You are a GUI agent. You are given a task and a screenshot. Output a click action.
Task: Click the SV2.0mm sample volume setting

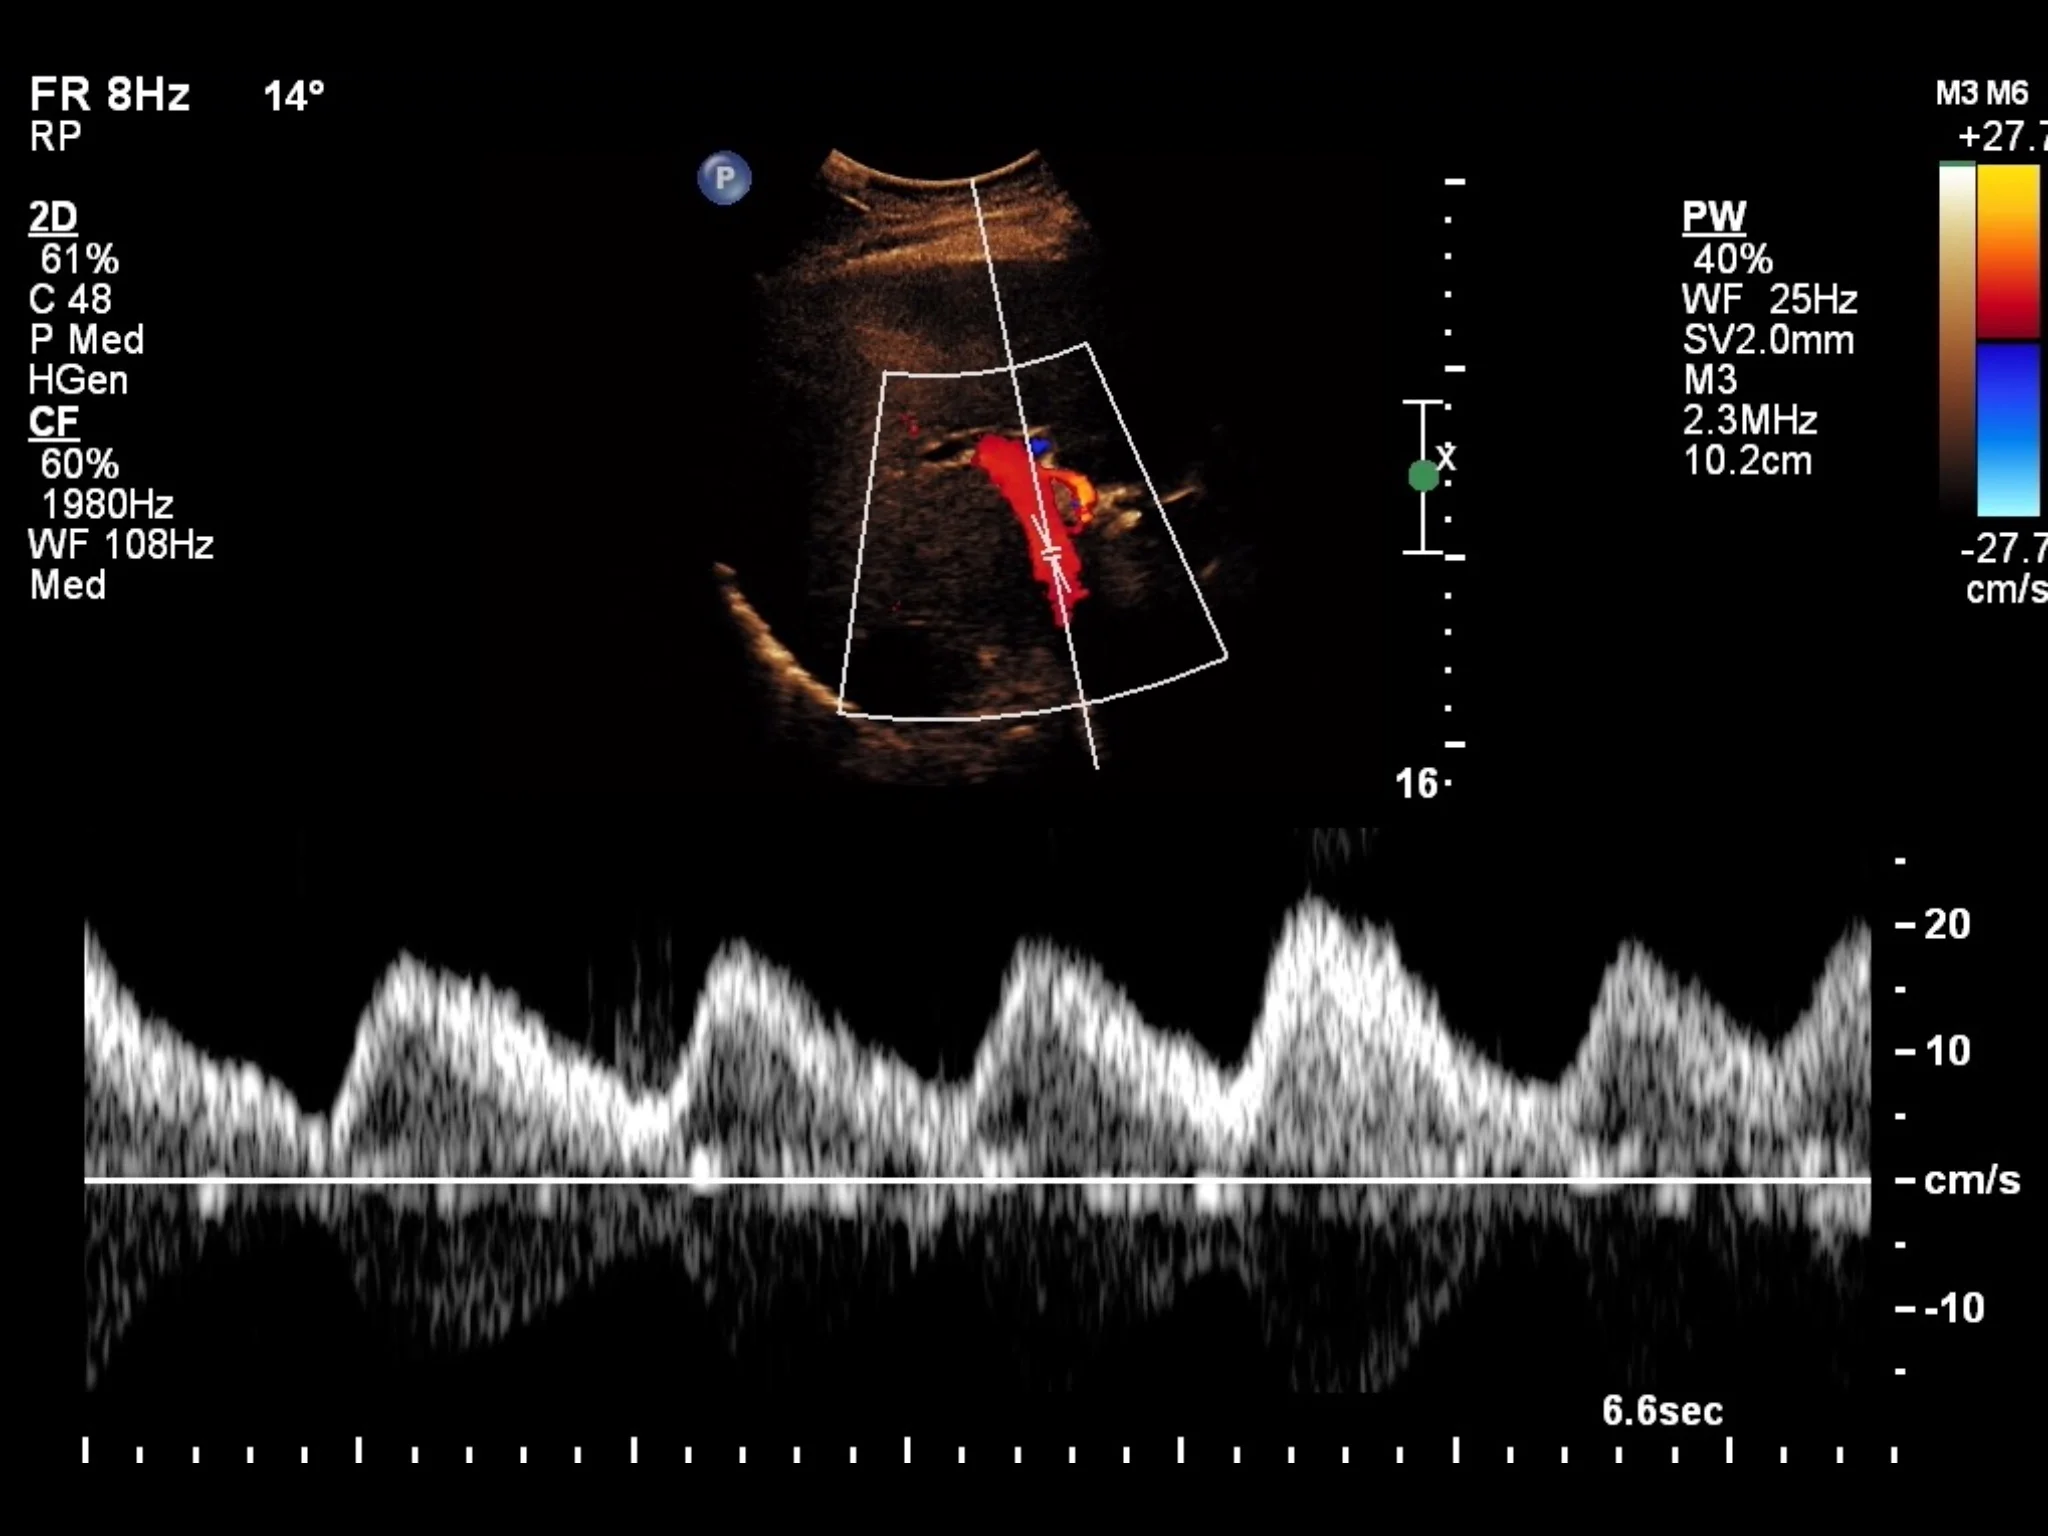(1767, 340)
